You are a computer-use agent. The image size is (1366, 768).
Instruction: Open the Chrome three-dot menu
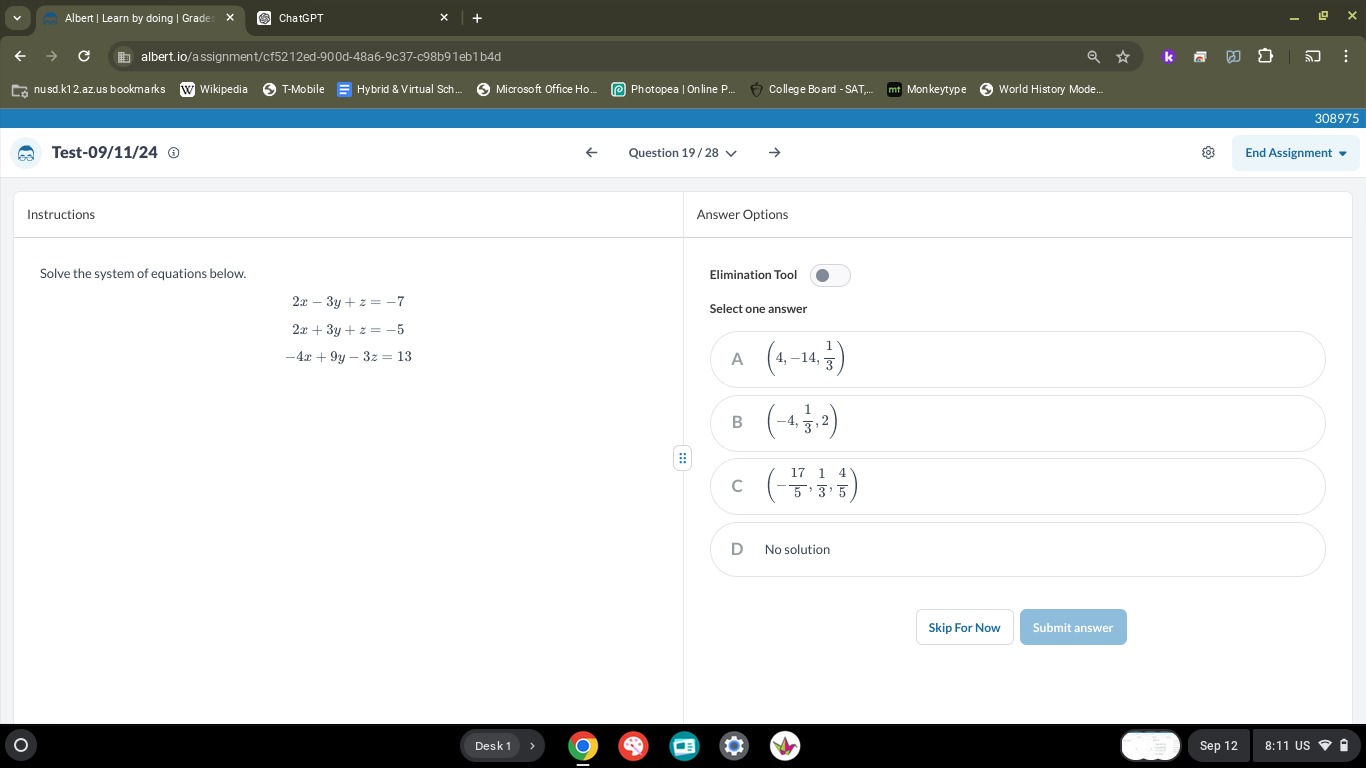click(1346, 57)
